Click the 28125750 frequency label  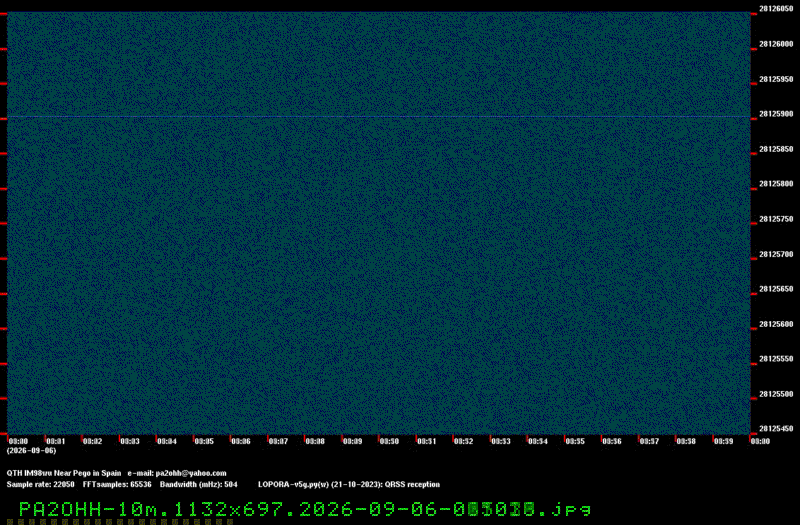(776, 219)
